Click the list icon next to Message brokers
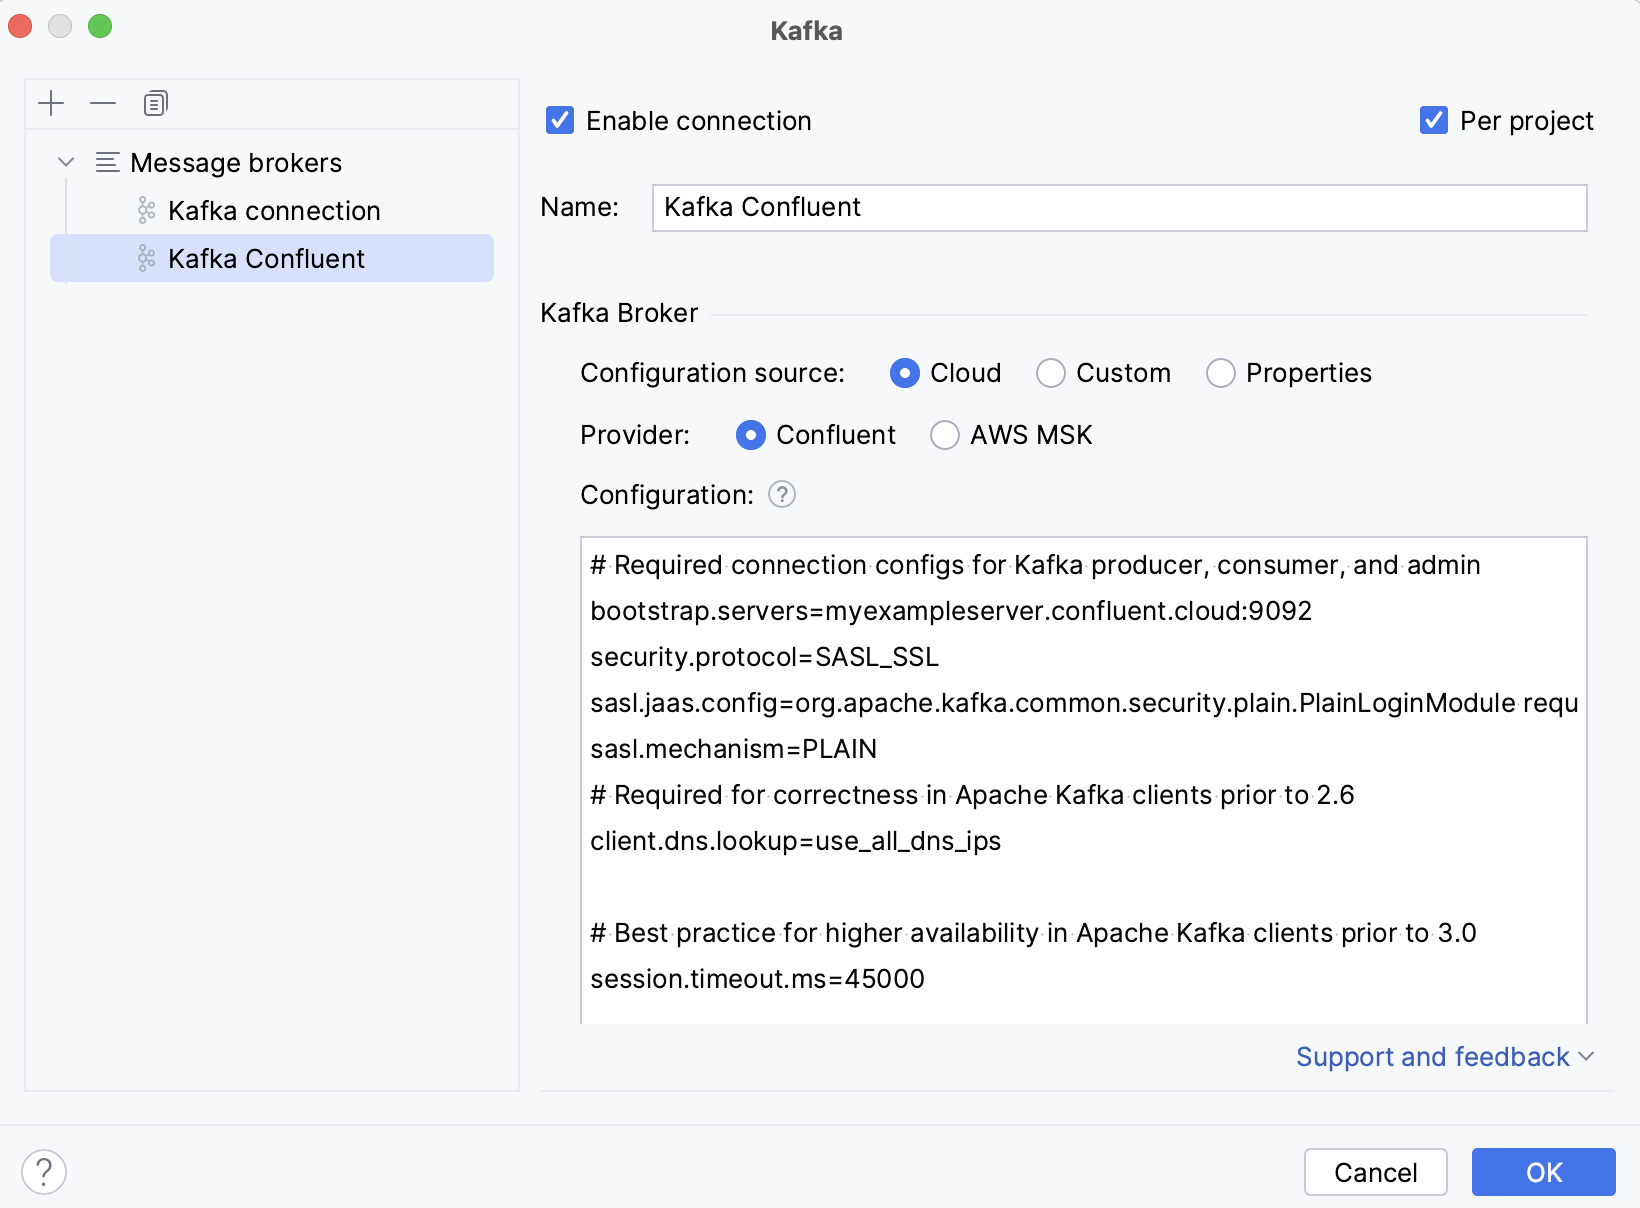Screen dimensions: 1640x1208 coord(107,162)
